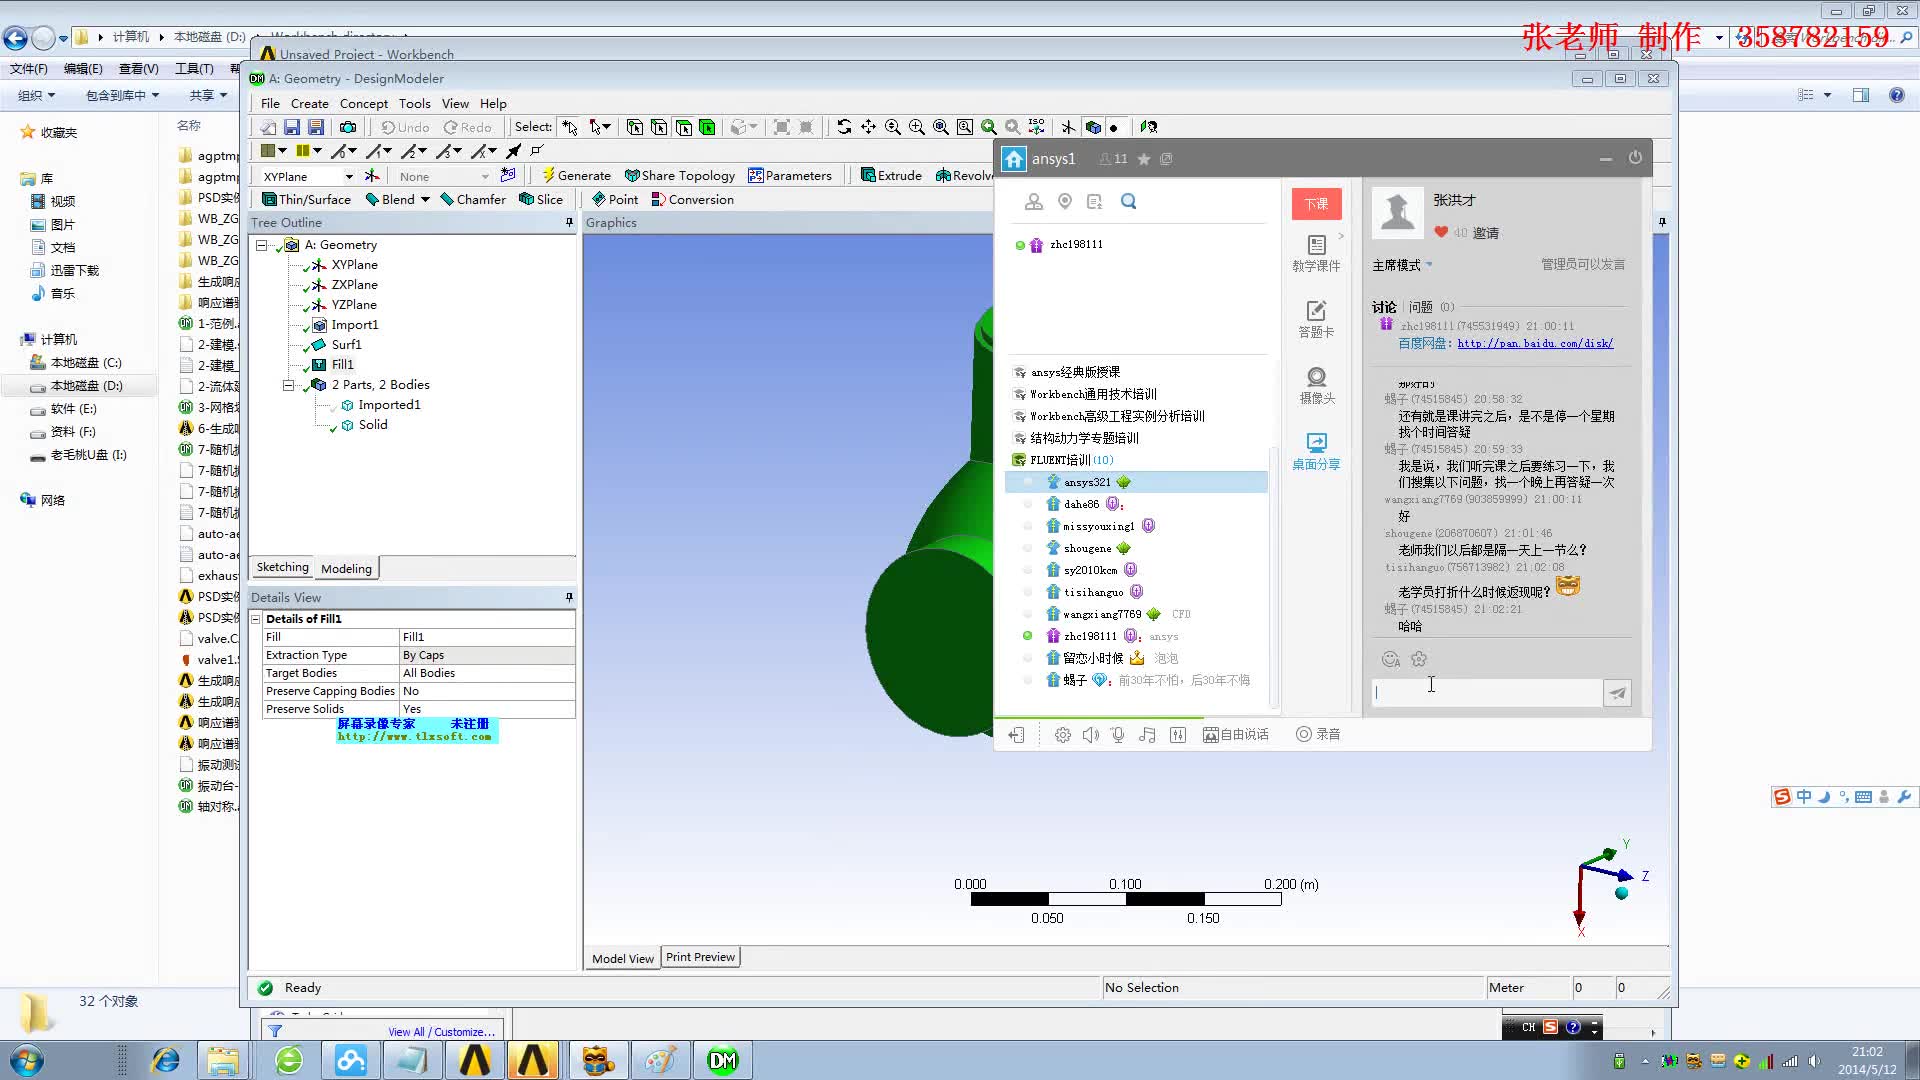This screenshot has width=1920, height=1080.
Task: Open the Tools menu in DesignModeler
Action: coord(414,104)
